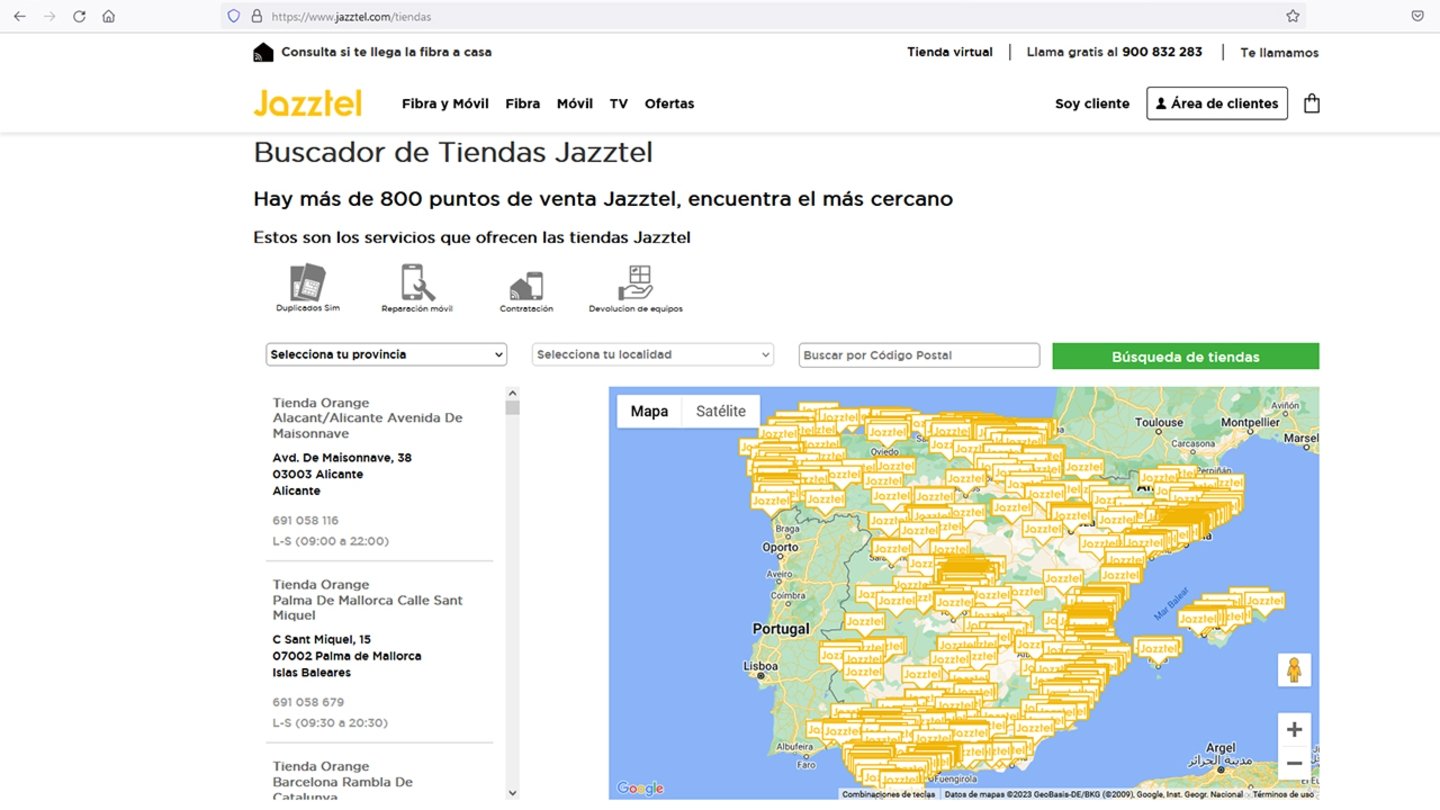Click the 'Términos de uso' map link
The height and width of the screenshot is (810, 1440).
1283,794
